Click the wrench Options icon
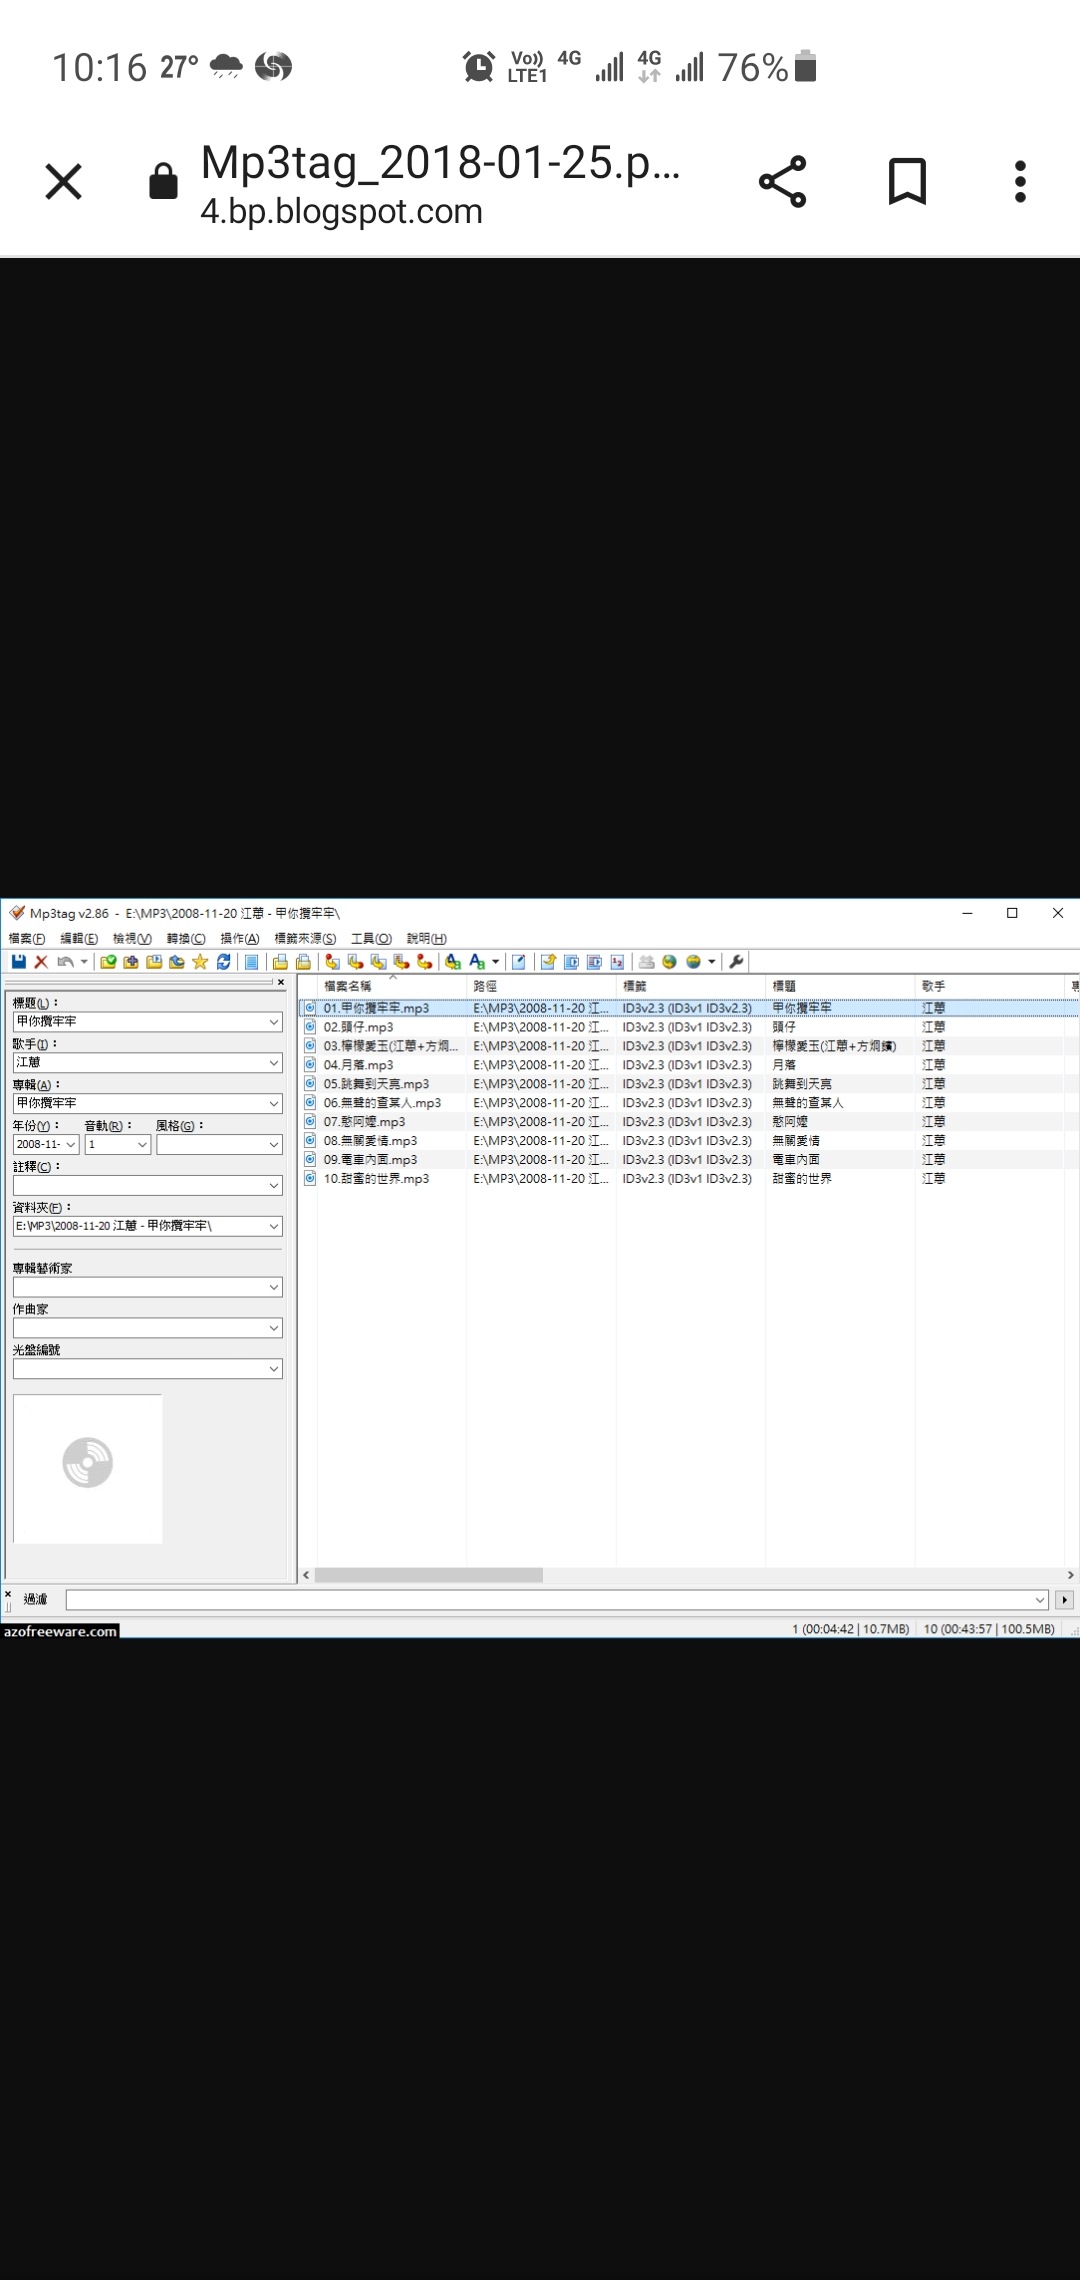The width and height of the screenshot is (1080, 2280). pyautogui.click(x=737, y=962)
